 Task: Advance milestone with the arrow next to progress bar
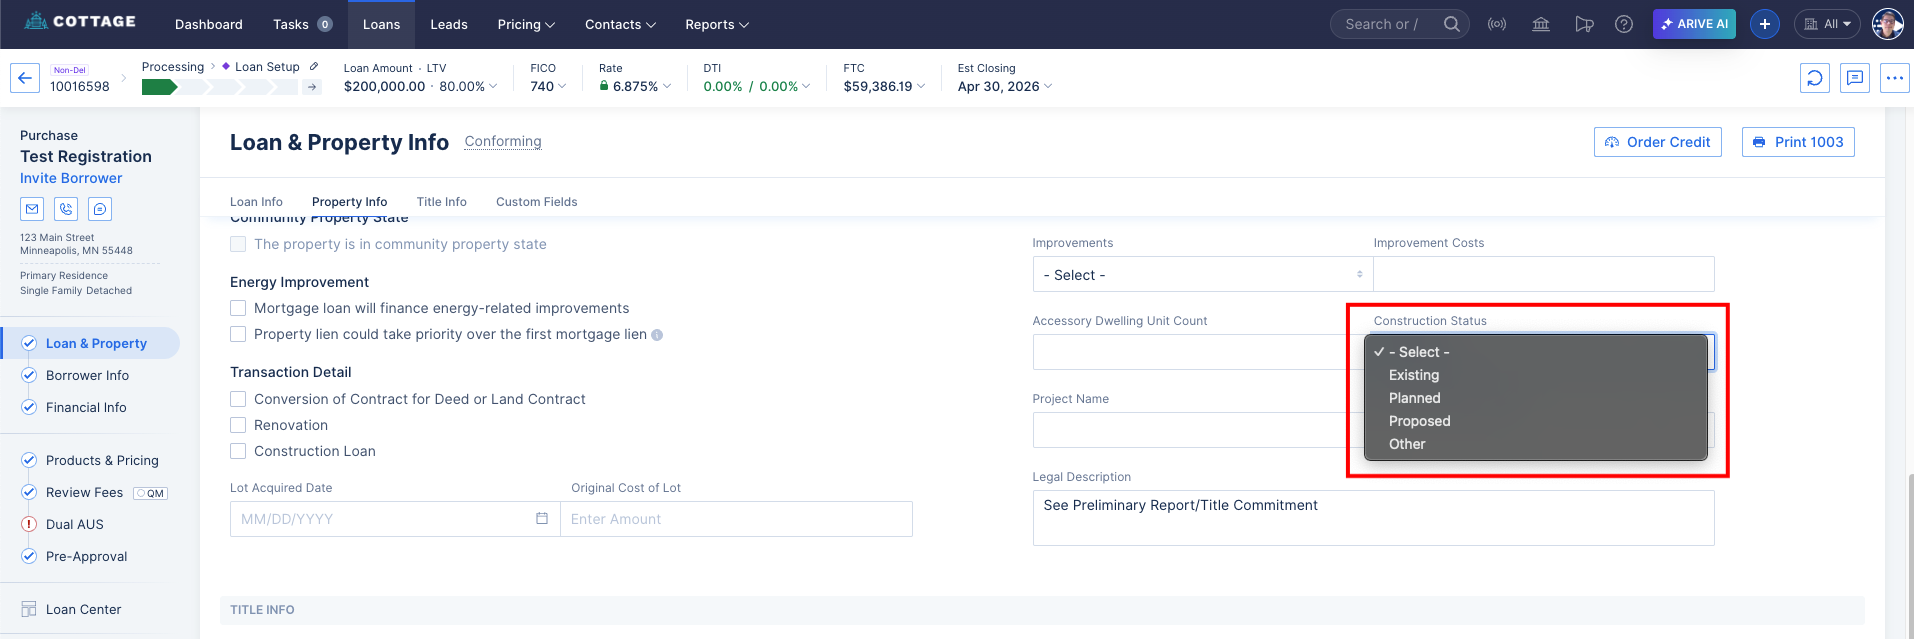coord(313,87)
